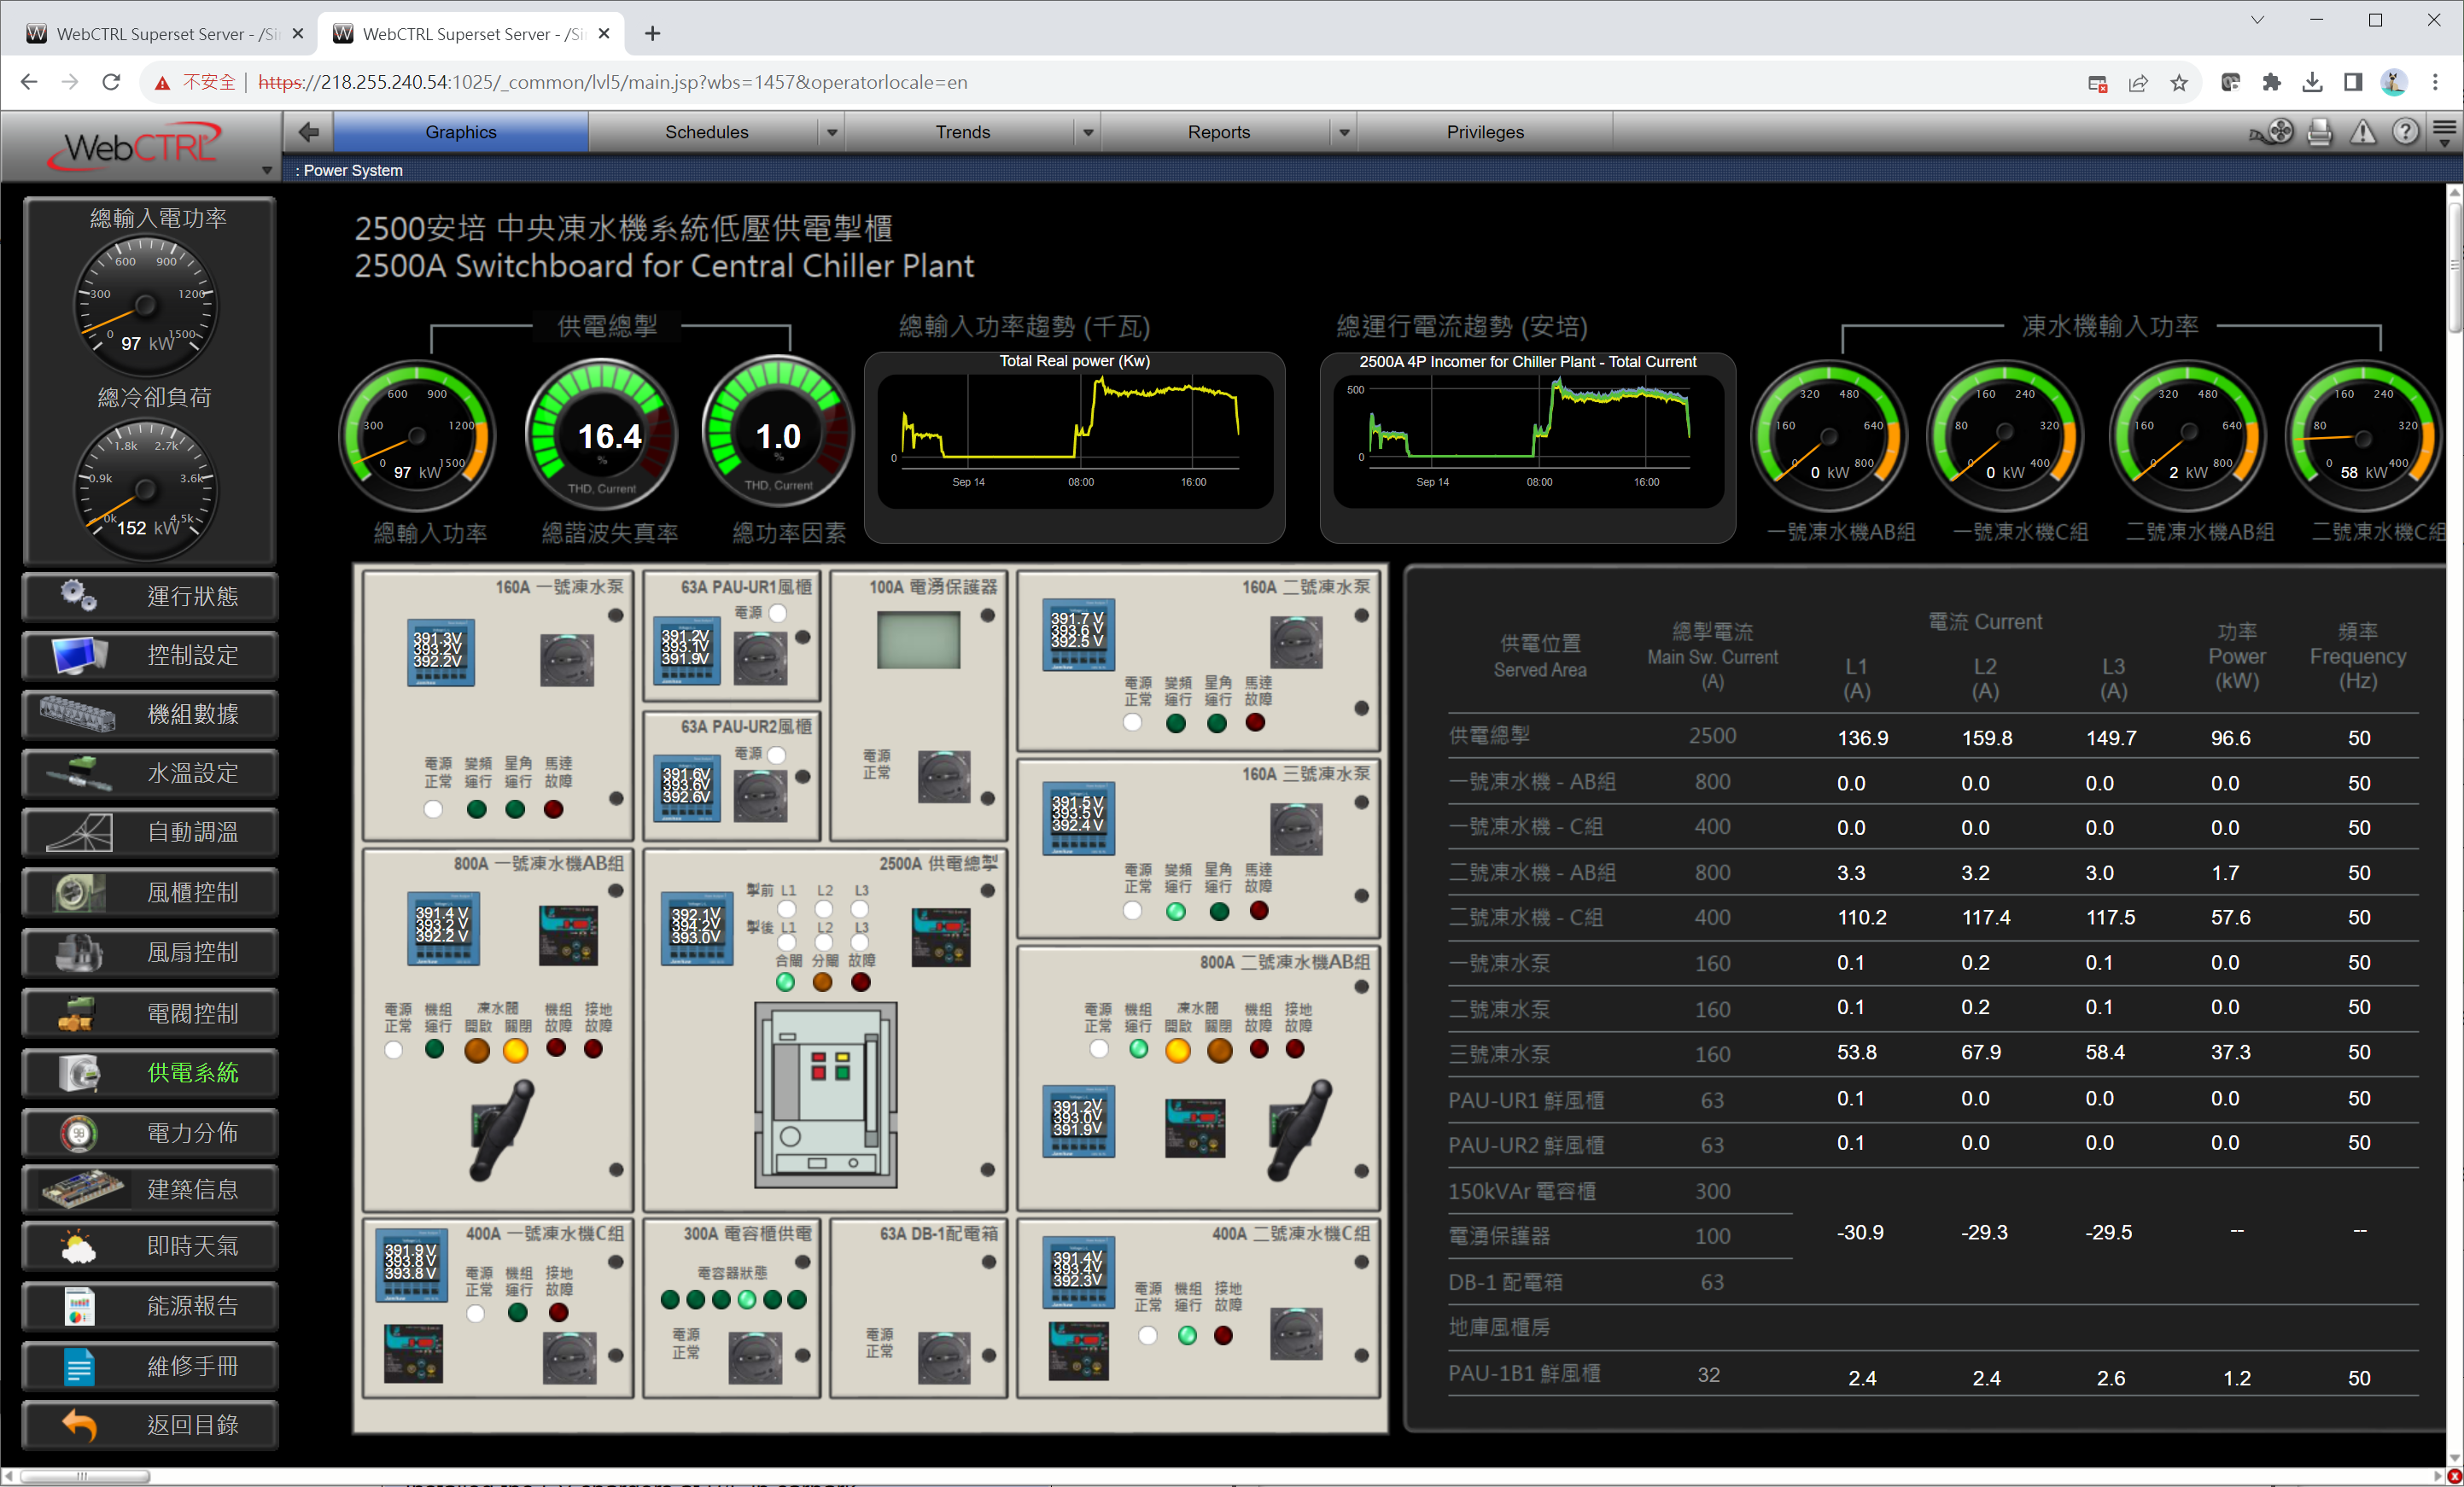Click the return arrow icon beside 返回目錄
The image size is (2464, 1487).
[x=78, y=1425]
